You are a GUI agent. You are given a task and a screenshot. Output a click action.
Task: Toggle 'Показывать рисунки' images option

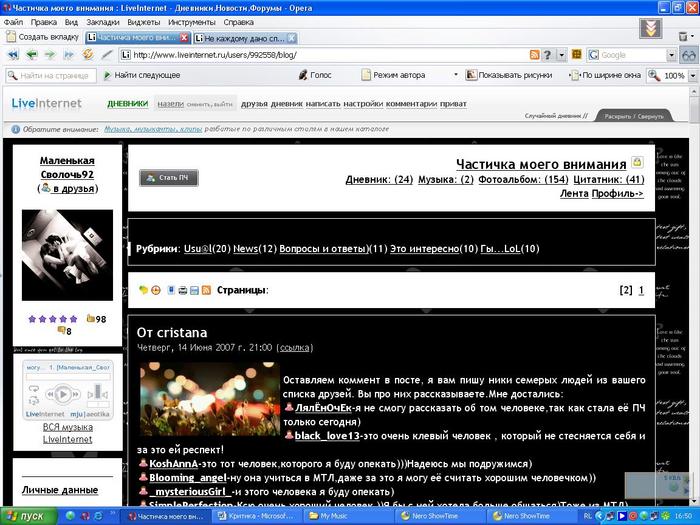pyautogui.click(x=509, y=75)
